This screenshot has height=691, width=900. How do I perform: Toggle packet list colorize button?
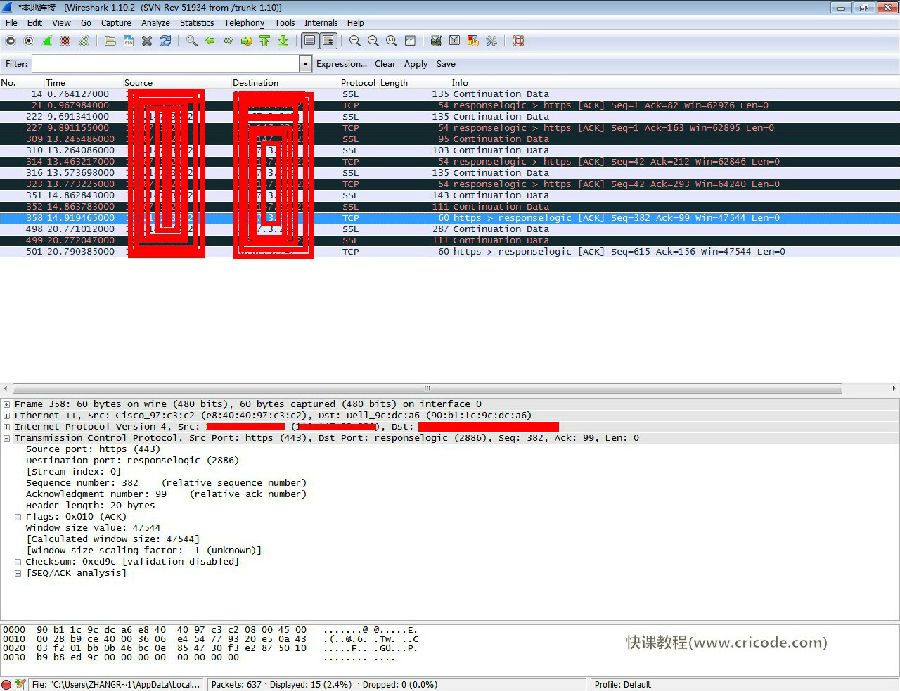[x=309, y=41]
